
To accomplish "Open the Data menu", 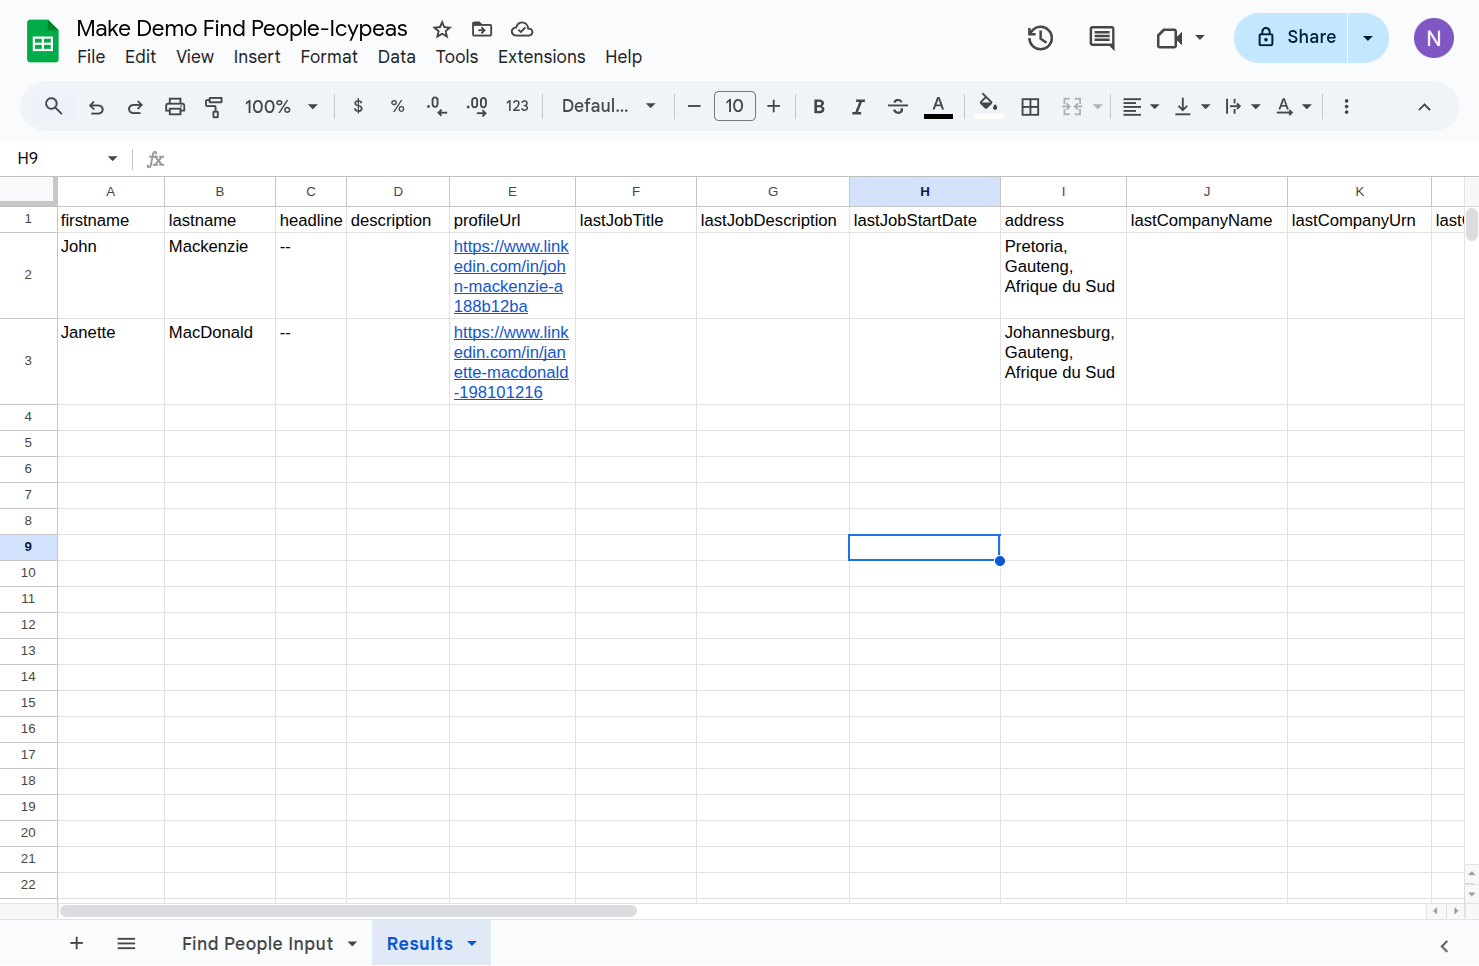I will click(396, 57).
